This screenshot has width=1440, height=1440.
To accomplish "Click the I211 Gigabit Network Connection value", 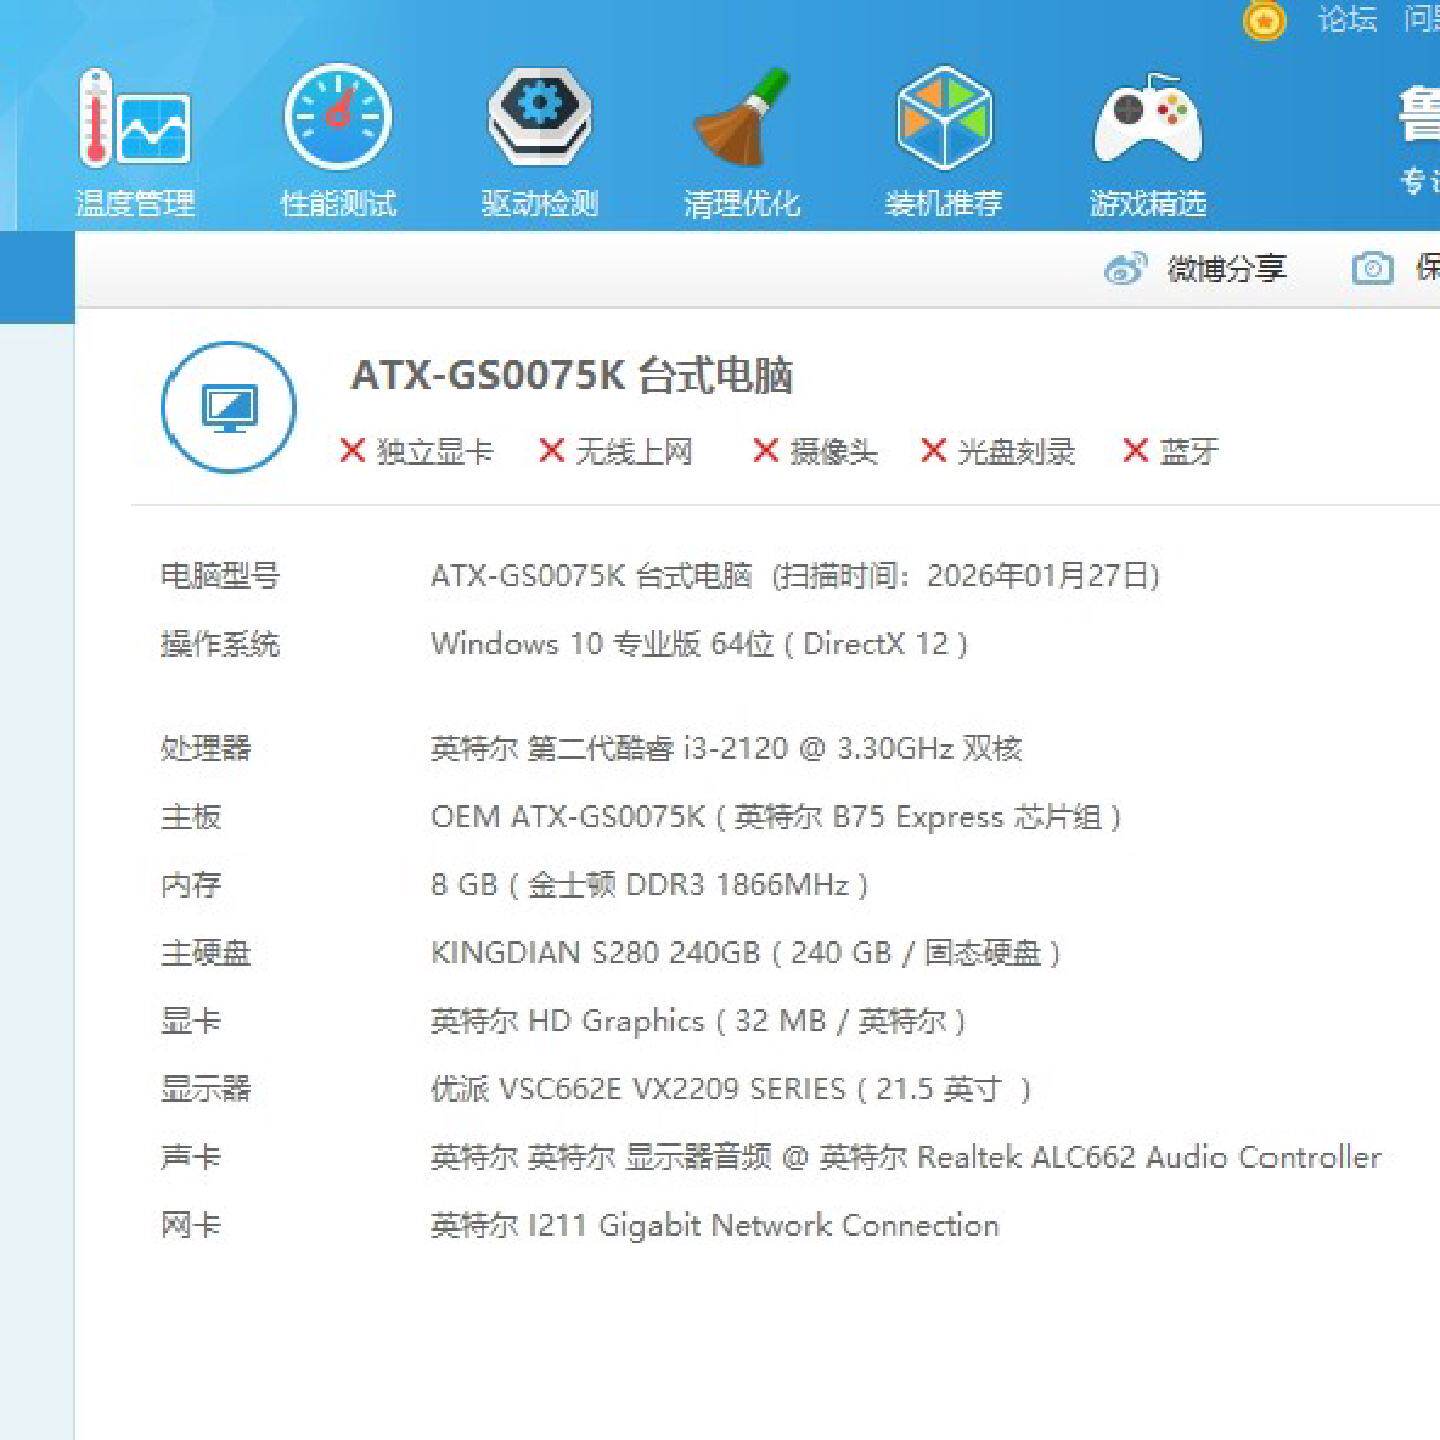I will pos(715,1225).
